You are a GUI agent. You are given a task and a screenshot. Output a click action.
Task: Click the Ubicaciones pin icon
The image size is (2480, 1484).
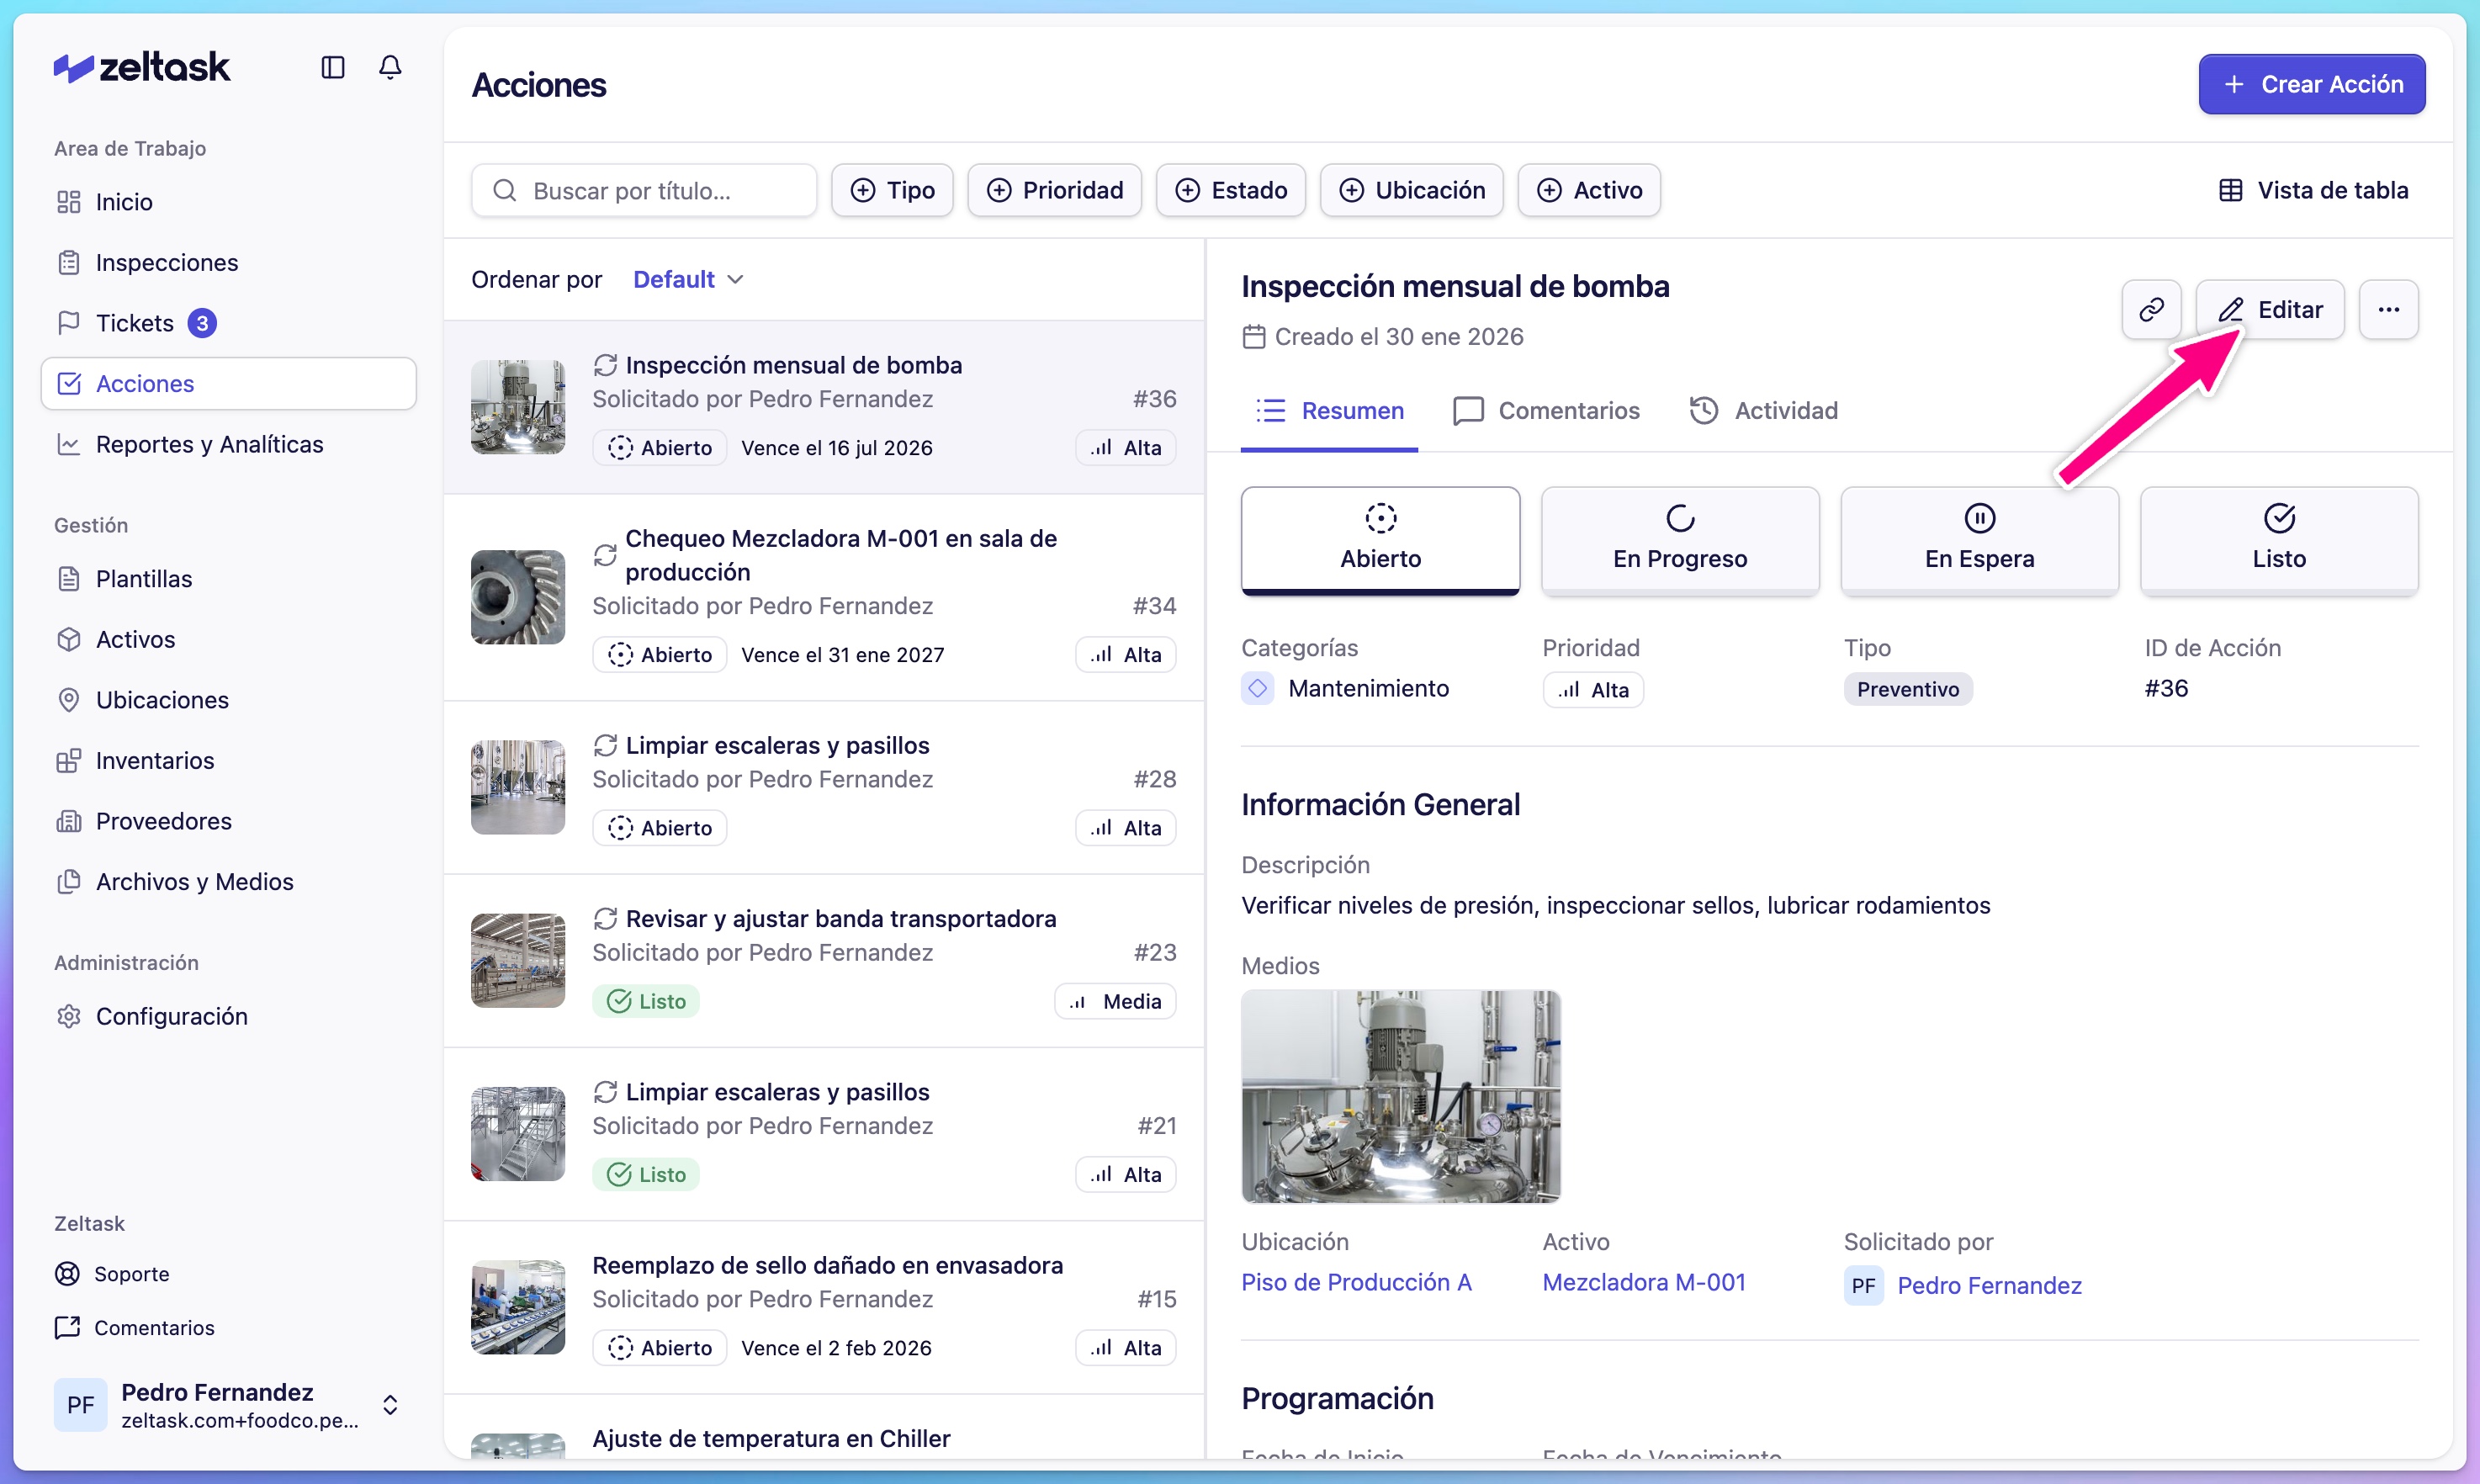coord(69,700)
